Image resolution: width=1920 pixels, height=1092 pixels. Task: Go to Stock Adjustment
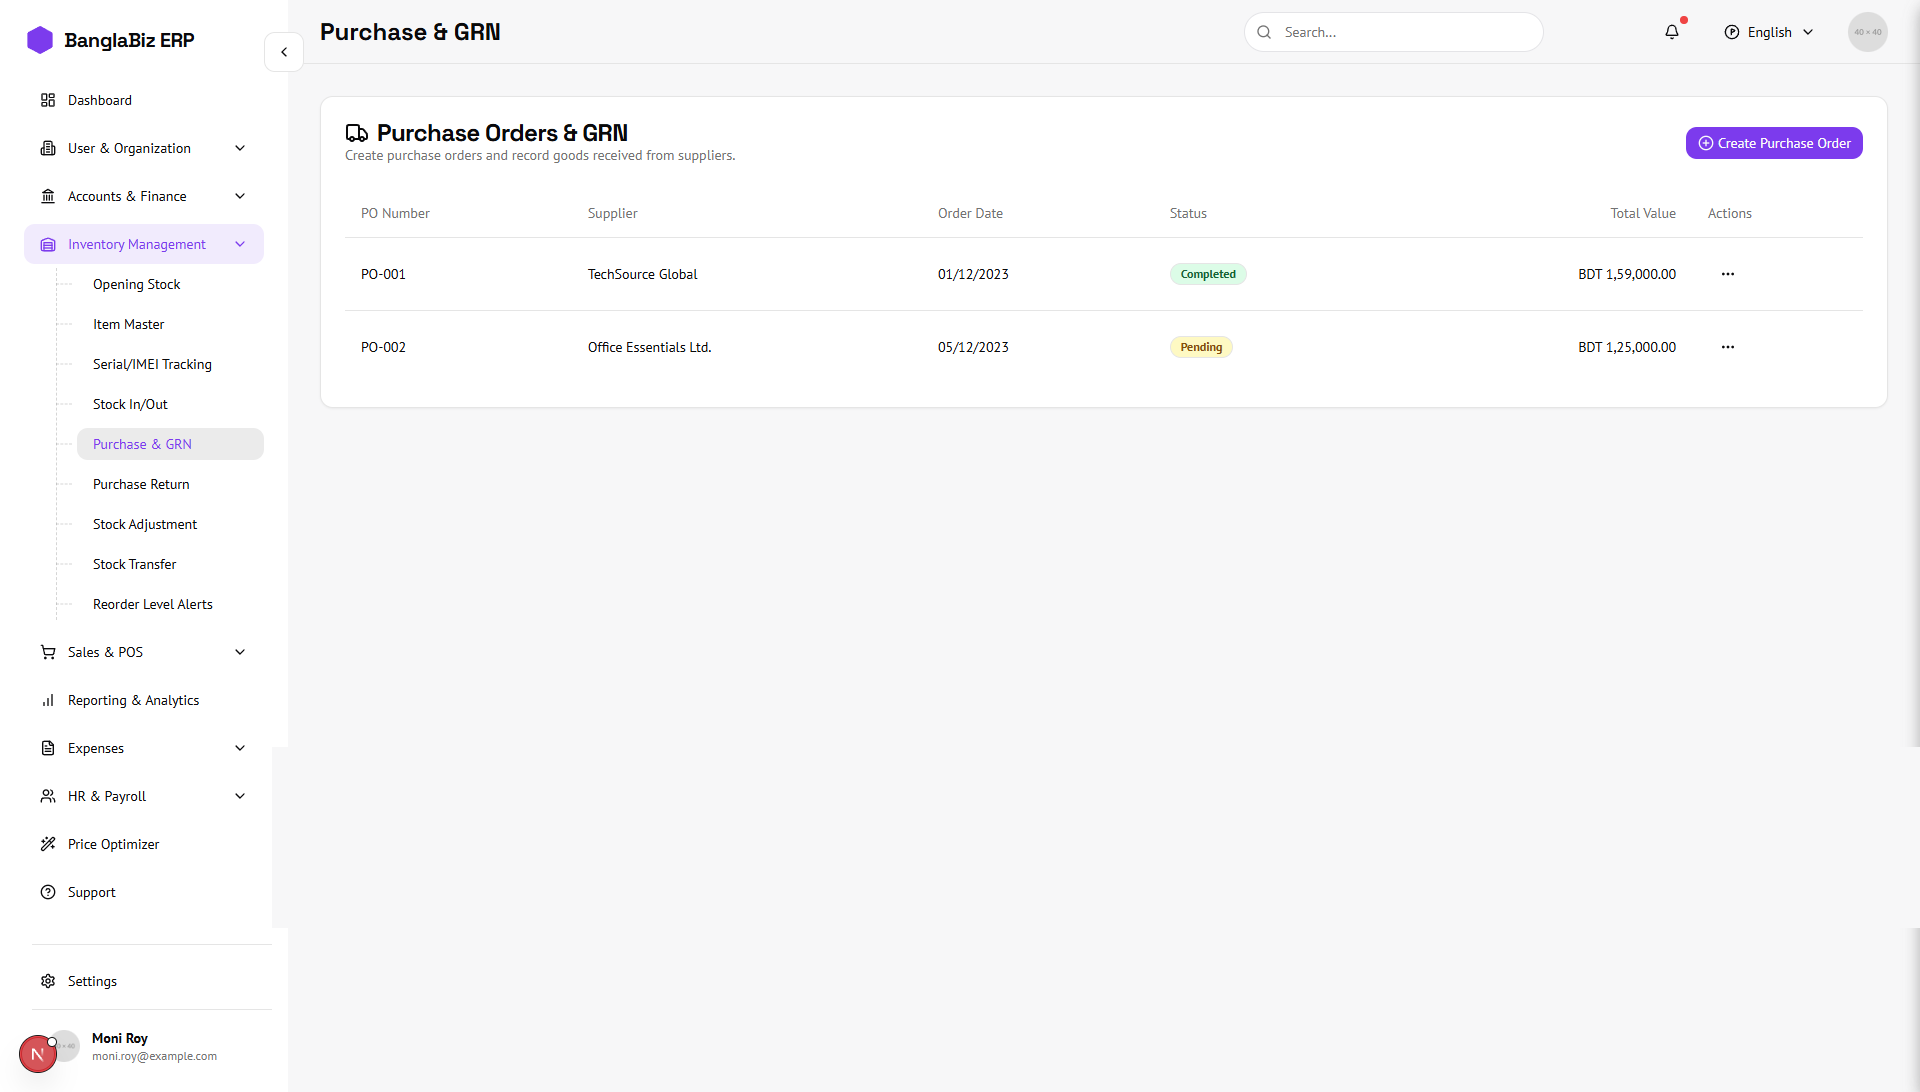click(x=145, y=524)
